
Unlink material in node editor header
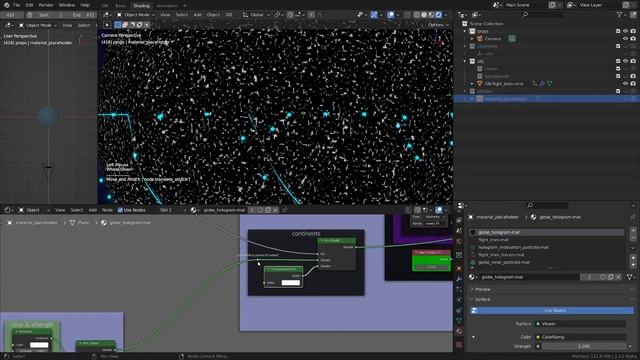click(x=276, y=210)
